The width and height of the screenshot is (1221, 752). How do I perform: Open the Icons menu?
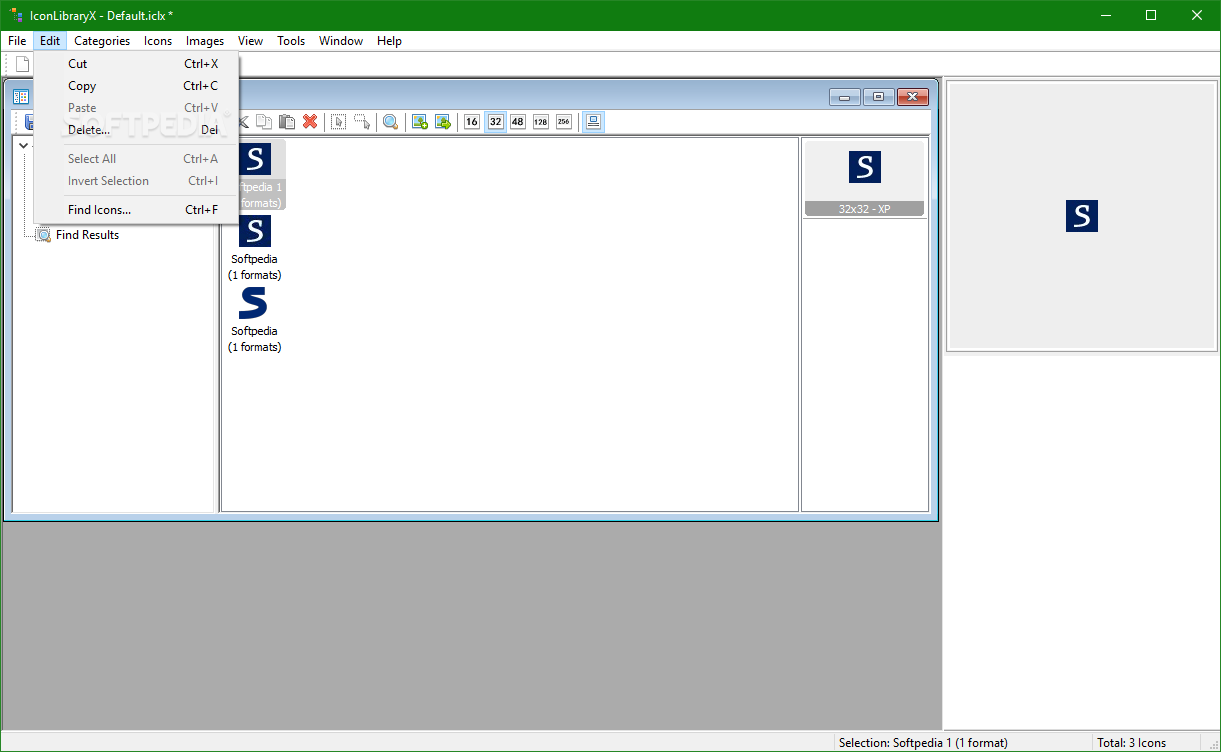tap(158, 41)
